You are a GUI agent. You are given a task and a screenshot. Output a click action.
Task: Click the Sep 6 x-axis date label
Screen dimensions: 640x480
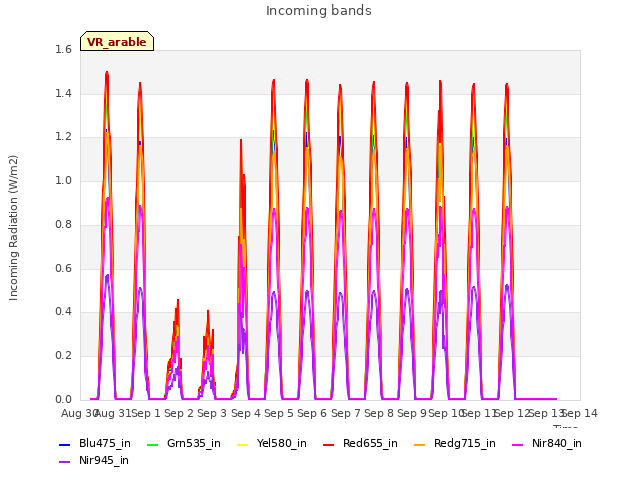pos(312,413)
